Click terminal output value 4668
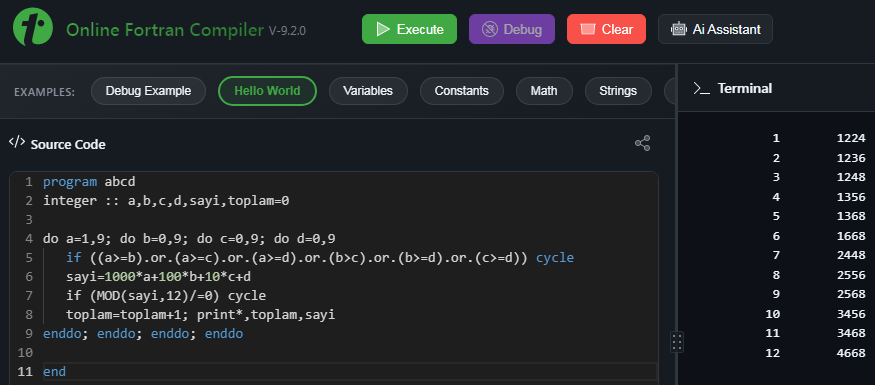Screen dimensions: 875x385 (x=851, y=353)
